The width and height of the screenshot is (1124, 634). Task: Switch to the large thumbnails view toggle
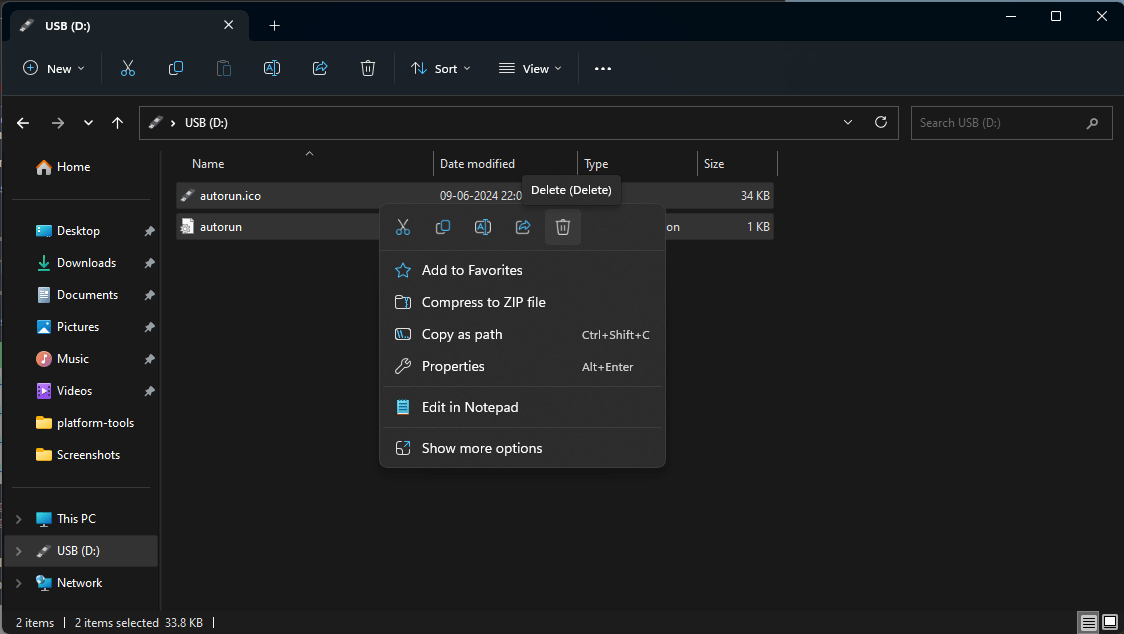tap(1108, 622)
